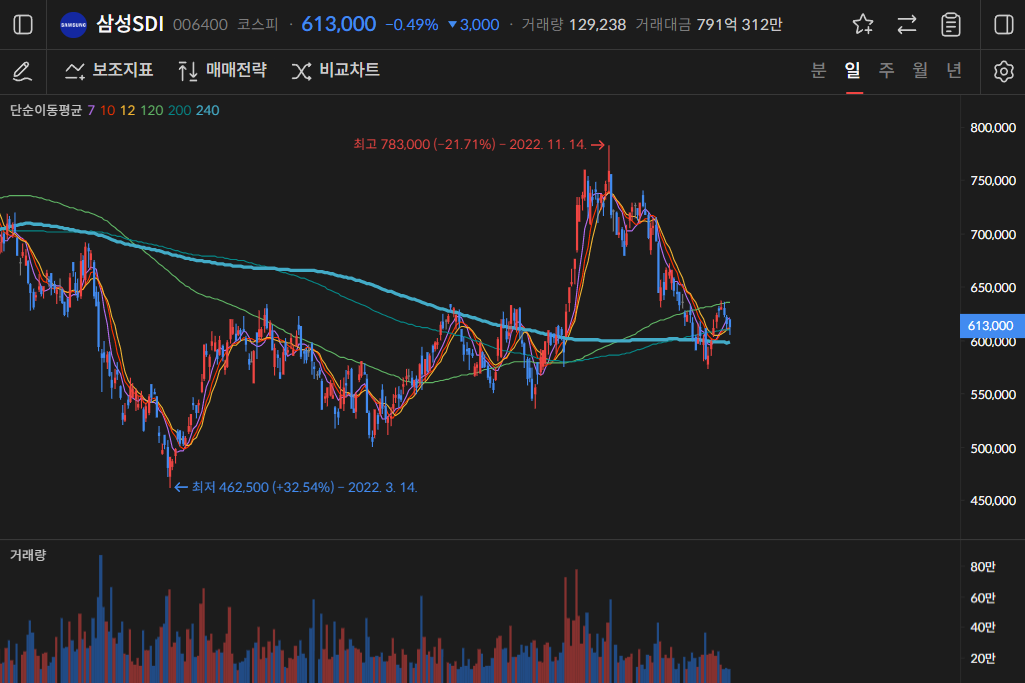1025x683 pixels.
Task: Select moving average period 7
Action: 91,110
